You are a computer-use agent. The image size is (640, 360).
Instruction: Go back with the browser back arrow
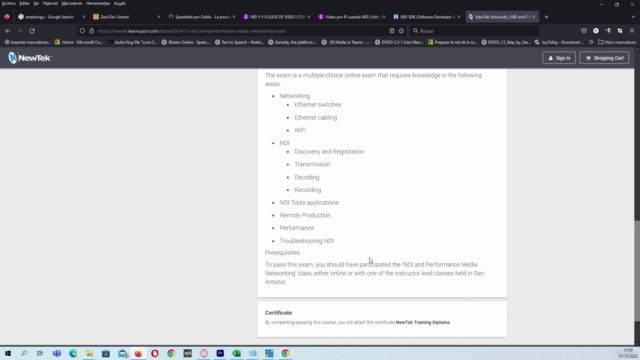click(x=8, y=31)
